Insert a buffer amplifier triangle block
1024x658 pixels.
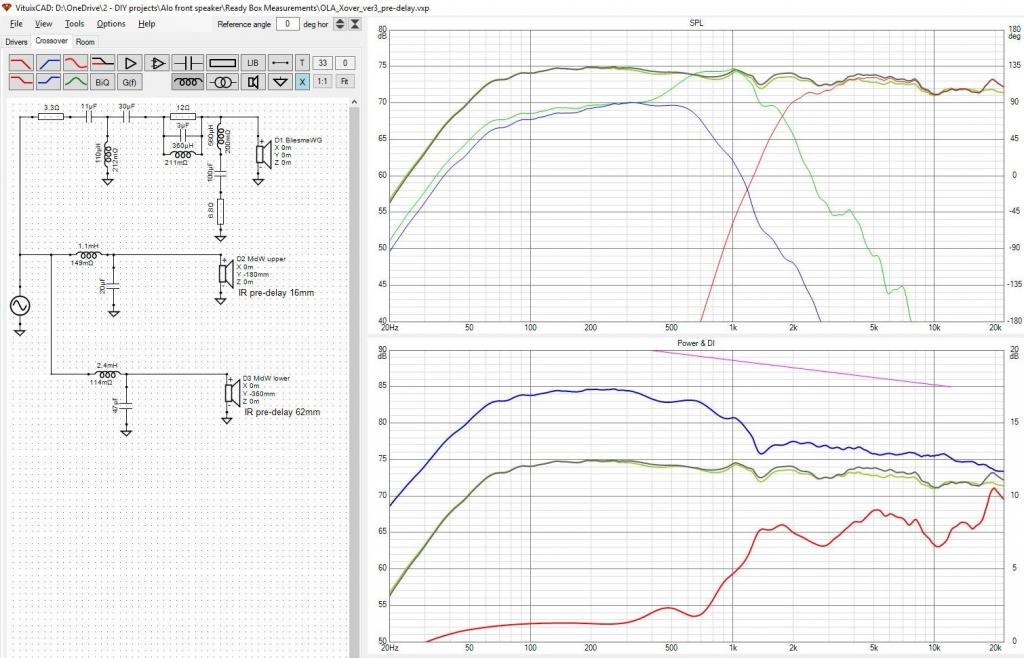130,63
